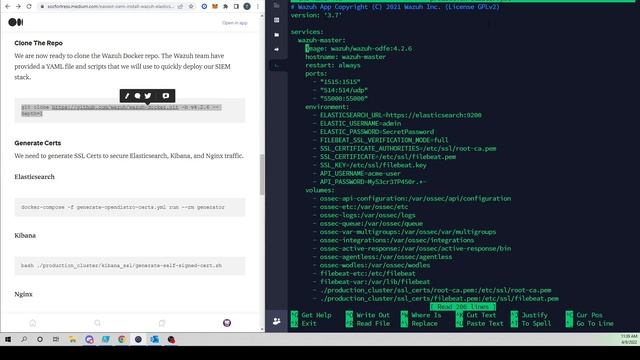Open Outlook from the taskbar

pos(154,340)
